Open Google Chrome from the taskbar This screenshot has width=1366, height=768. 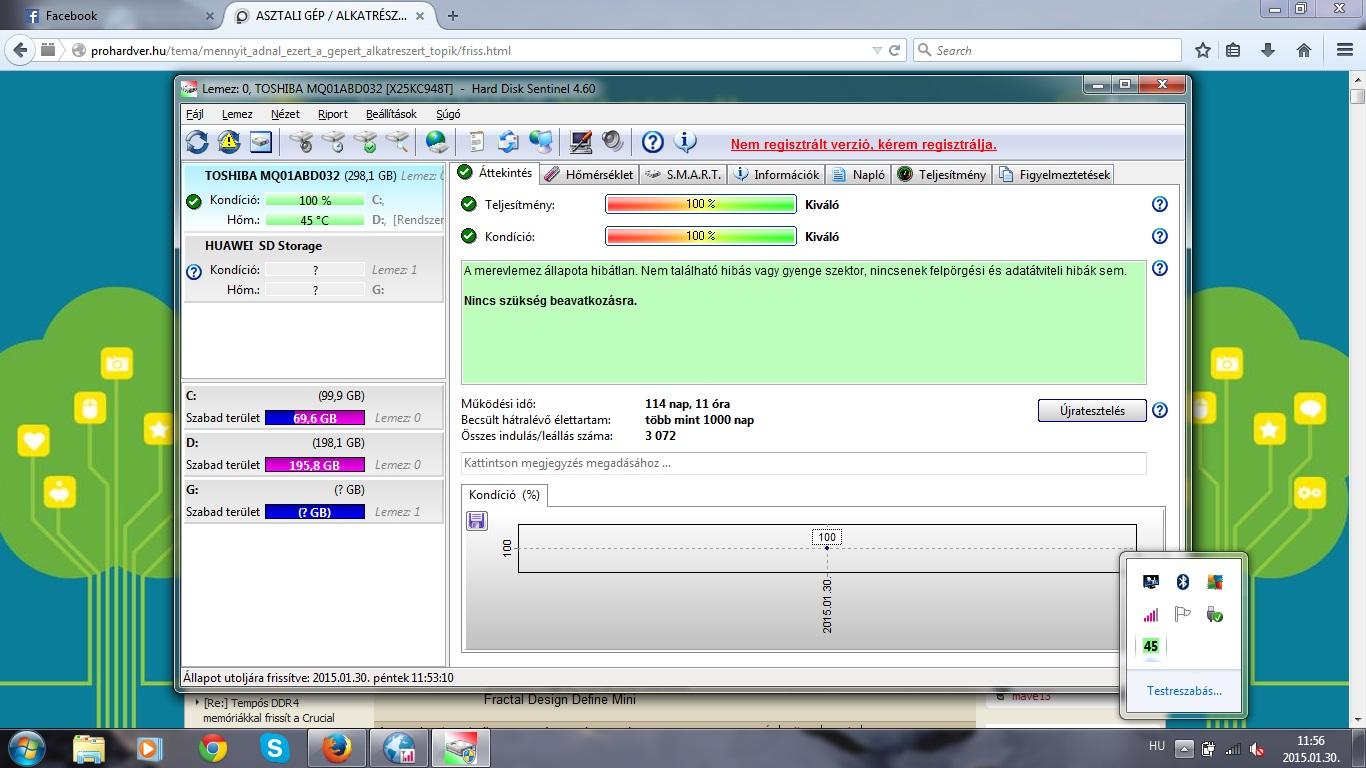click(x=212, y=747)
